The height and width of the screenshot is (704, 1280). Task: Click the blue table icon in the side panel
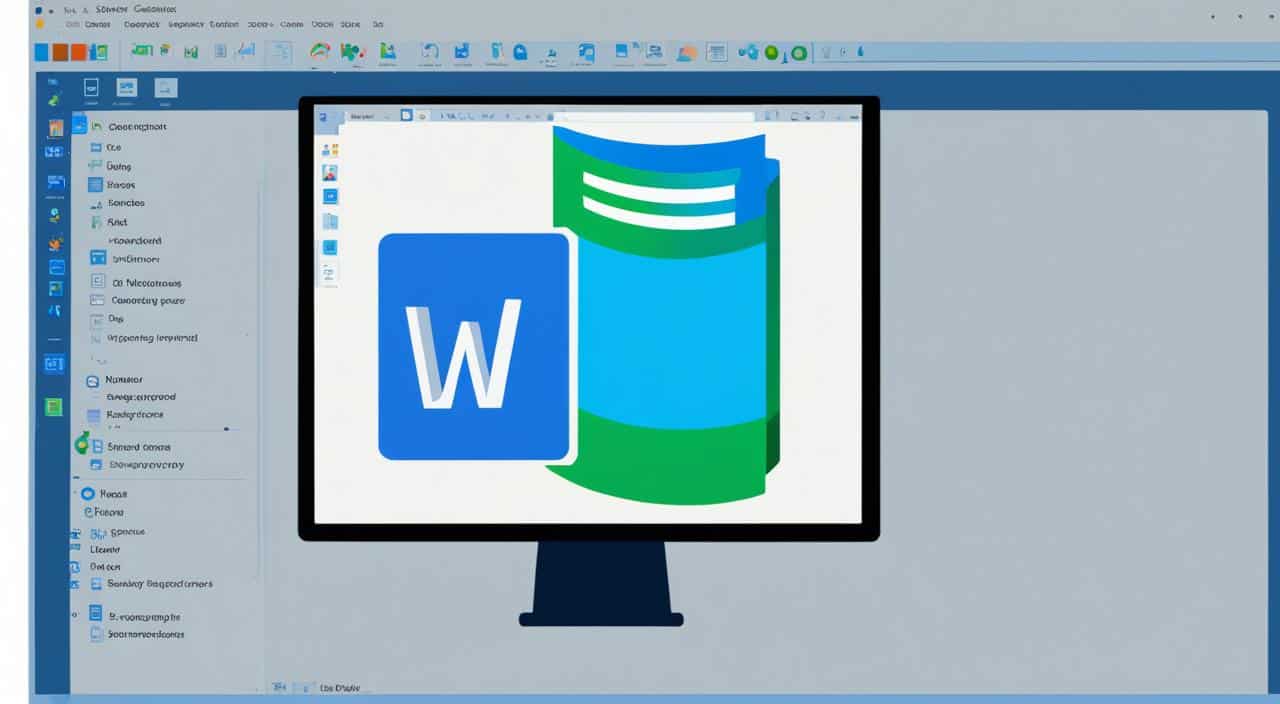95,185
